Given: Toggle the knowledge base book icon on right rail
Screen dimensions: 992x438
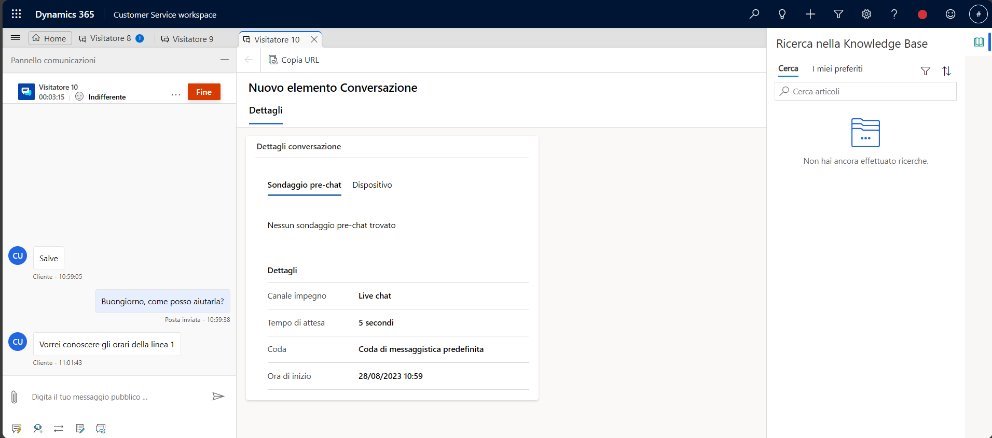Looking at the screenshot, I should (979, 42).
